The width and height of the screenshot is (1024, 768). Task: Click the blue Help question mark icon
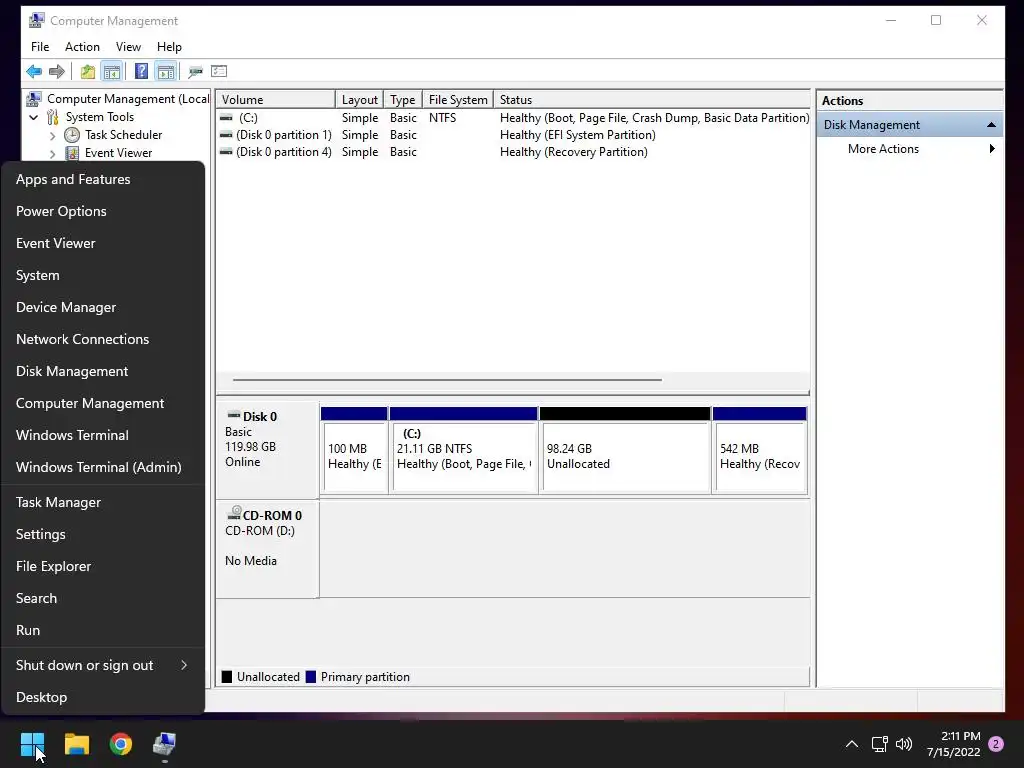tap(141, 71)
